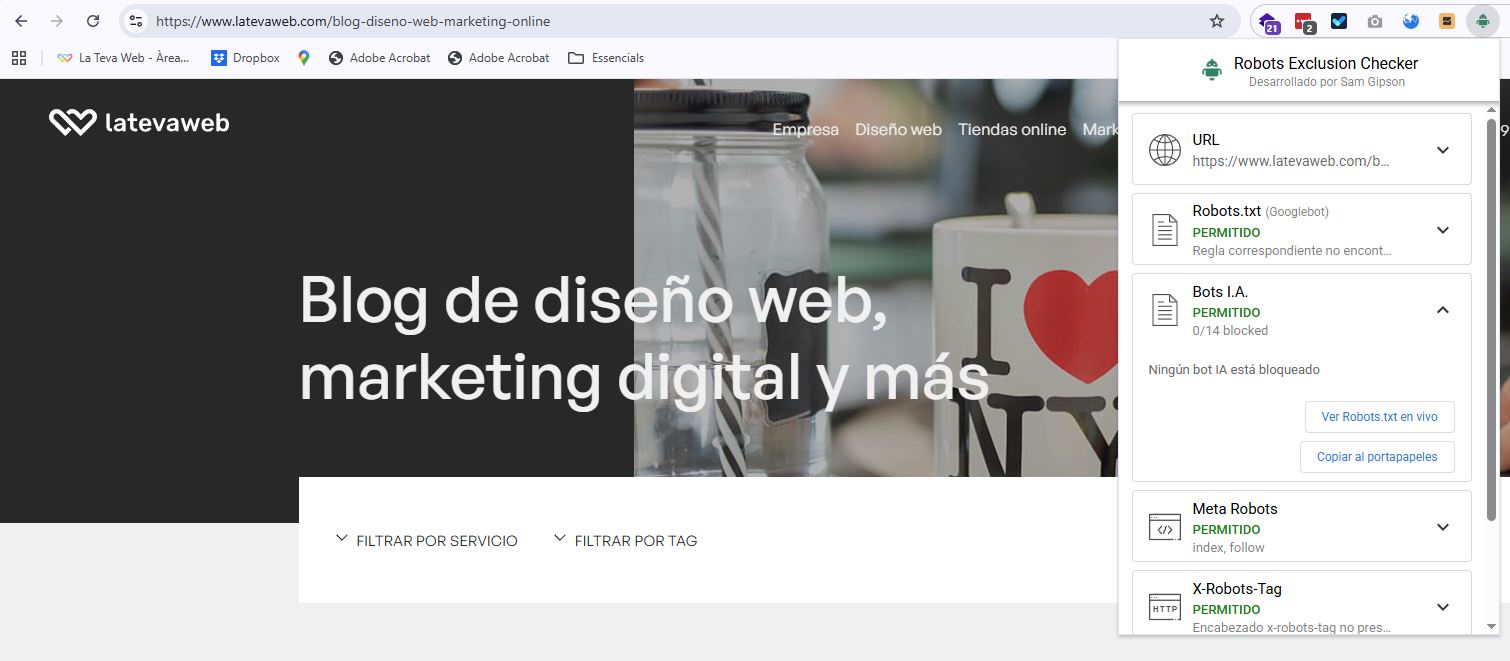Open the Tiendas online menu item
1510x661 pixels.
point(1012,129)
